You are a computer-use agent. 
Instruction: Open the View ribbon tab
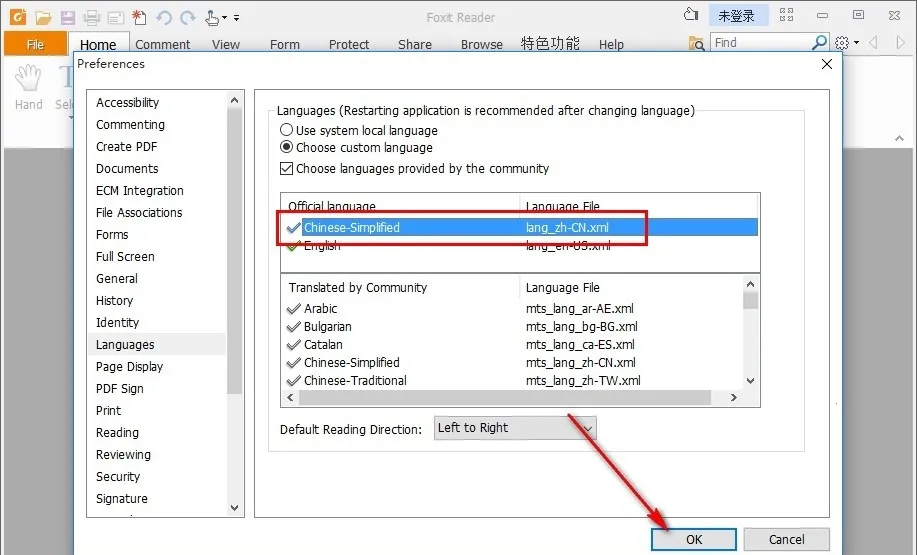point(226,44)
